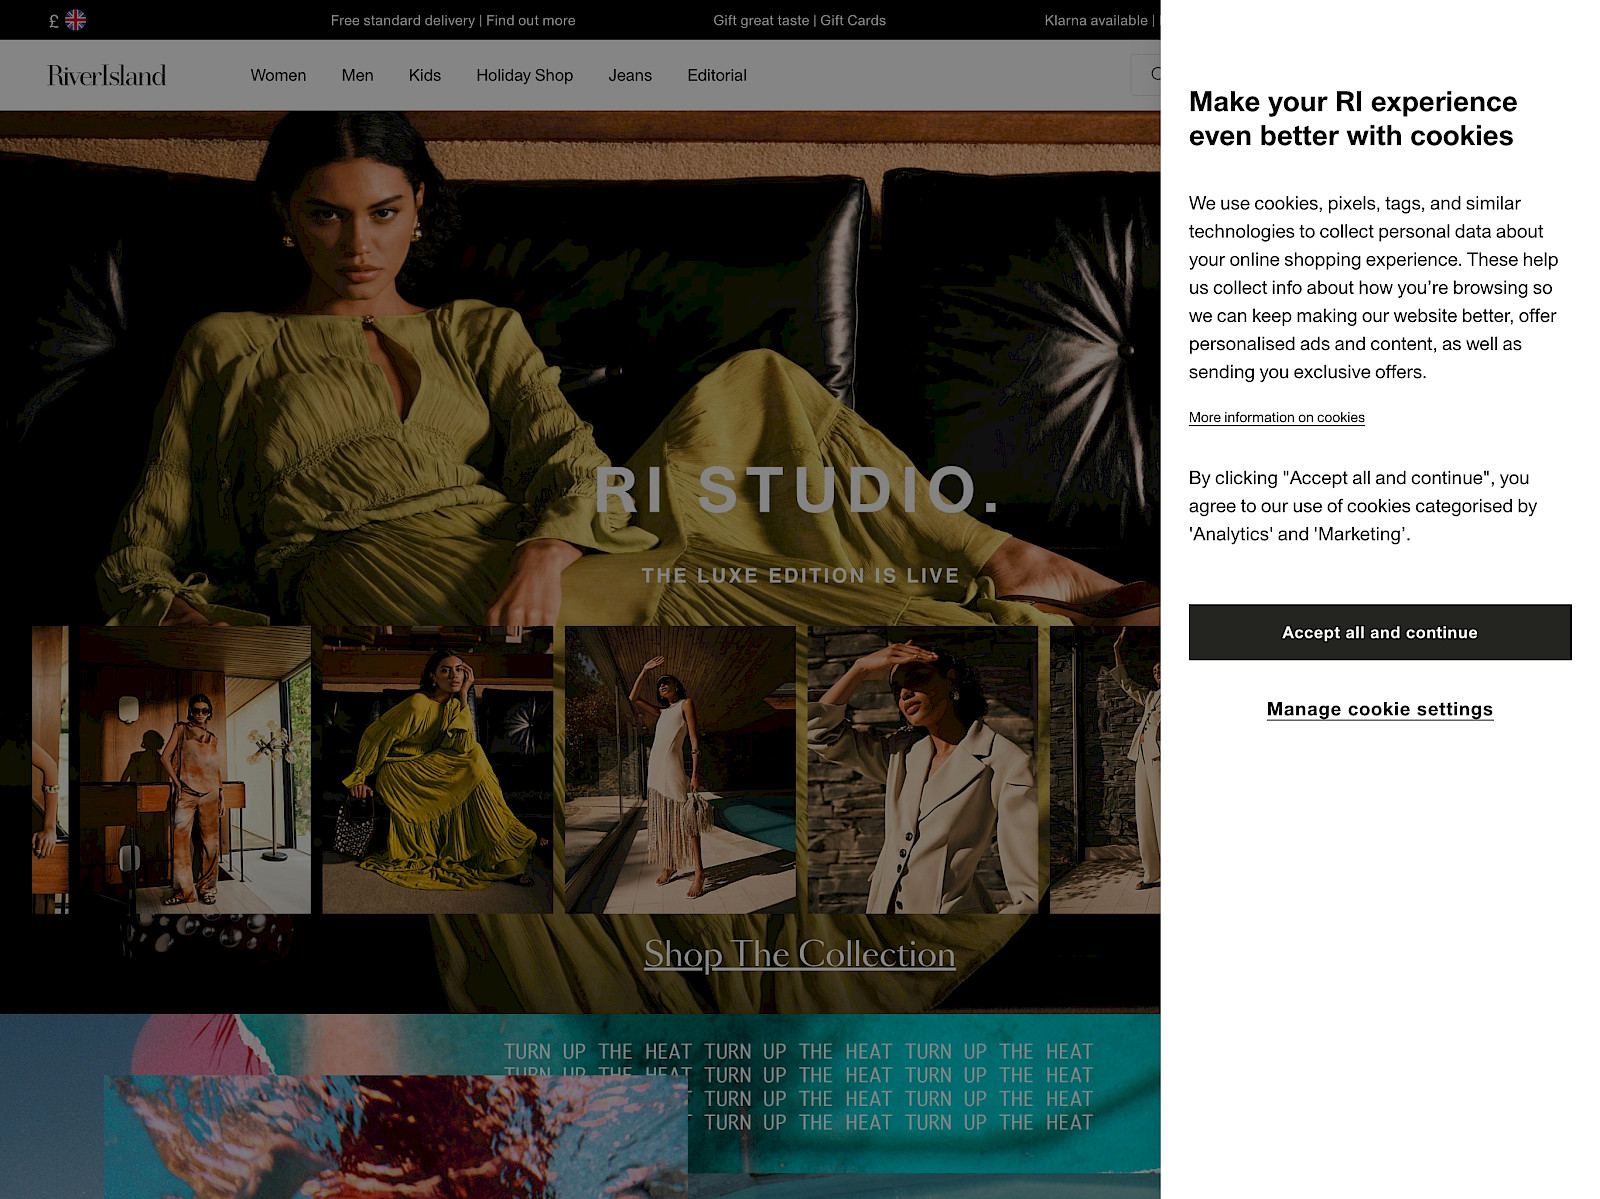Open the Holiday Shop menu
Image resolution: width=1600 pixels, height=1199 pixels.
pyautogui.click(x=525, y=75)
